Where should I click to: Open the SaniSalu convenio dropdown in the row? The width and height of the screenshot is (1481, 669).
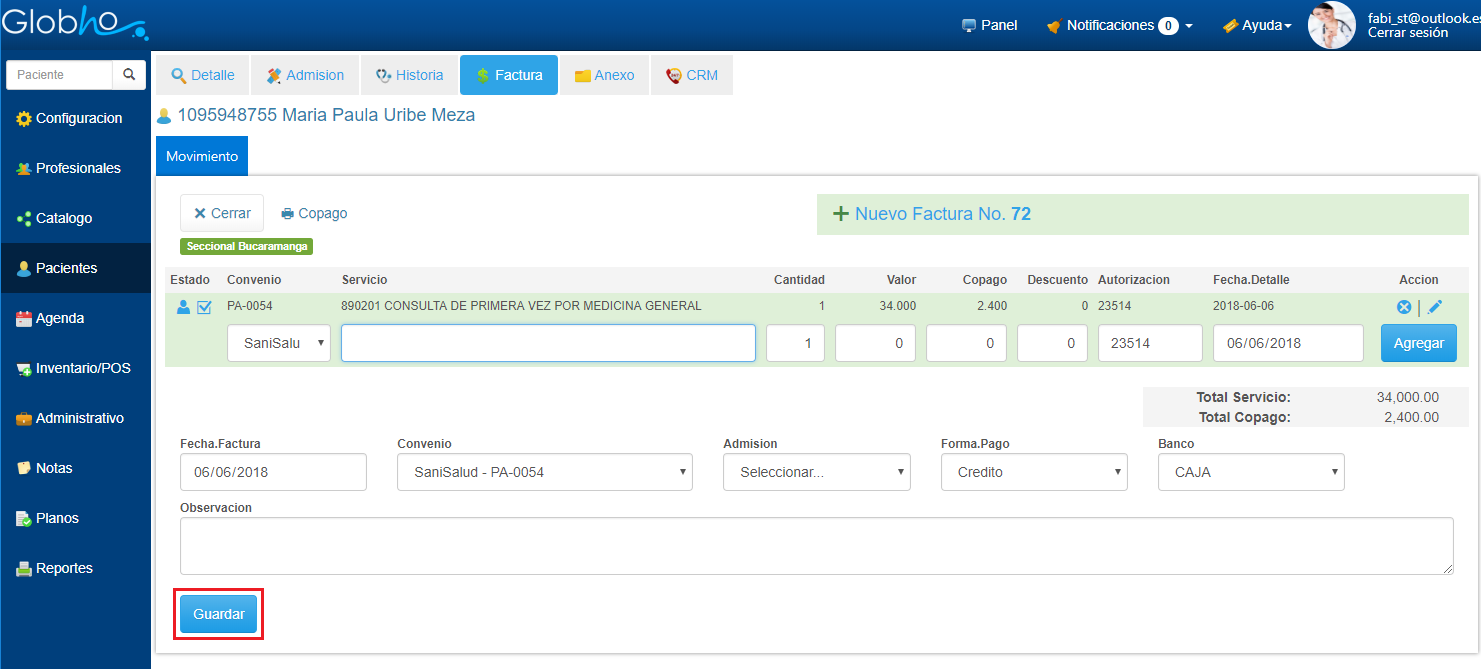278,343
